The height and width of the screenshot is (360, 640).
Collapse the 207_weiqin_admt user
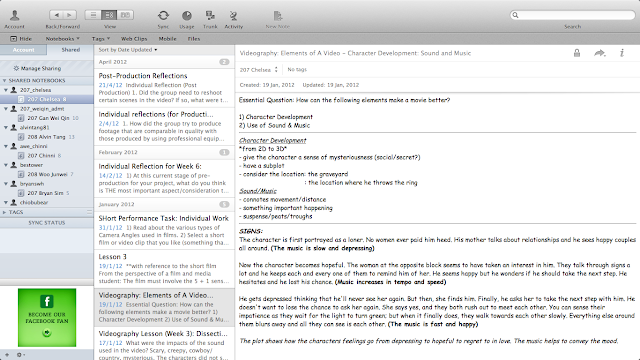[x=6, y=109]
